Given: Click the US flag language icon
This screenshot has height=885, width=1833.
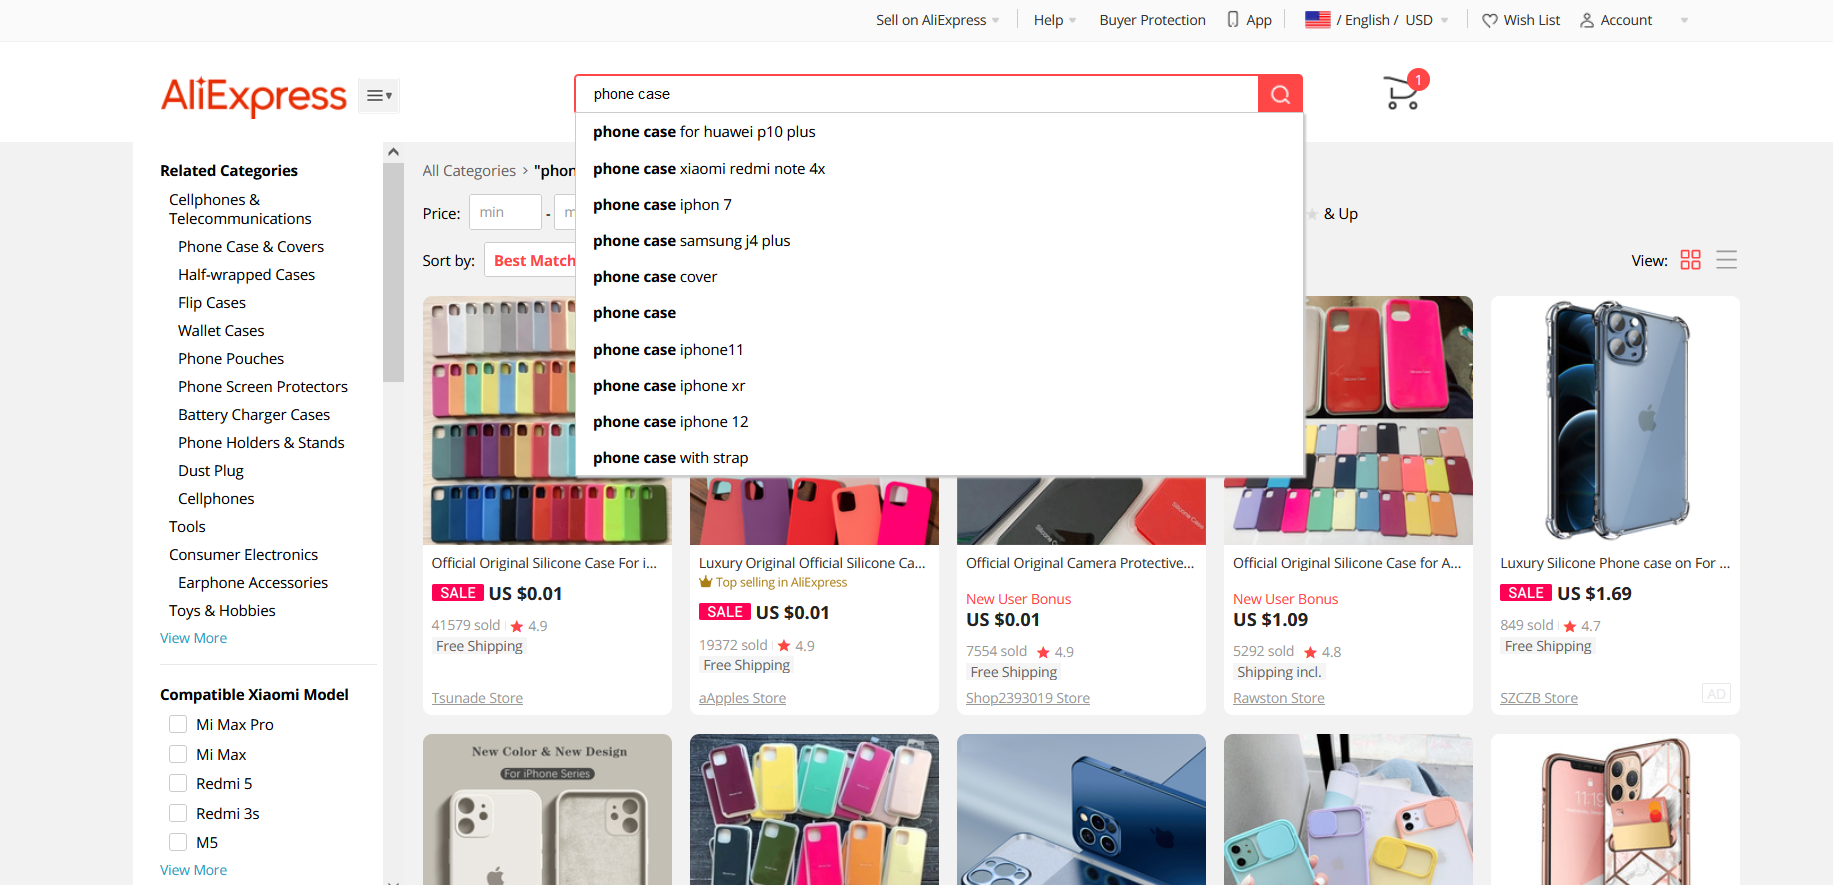Looking at the screenshot, I should point(1318,19).
